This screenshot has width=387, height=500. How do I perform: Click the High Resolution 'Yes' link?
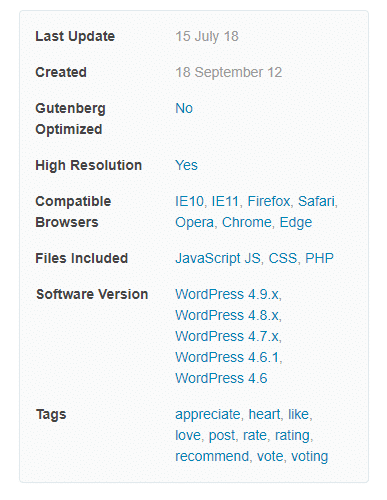click(x=186, y=165)
